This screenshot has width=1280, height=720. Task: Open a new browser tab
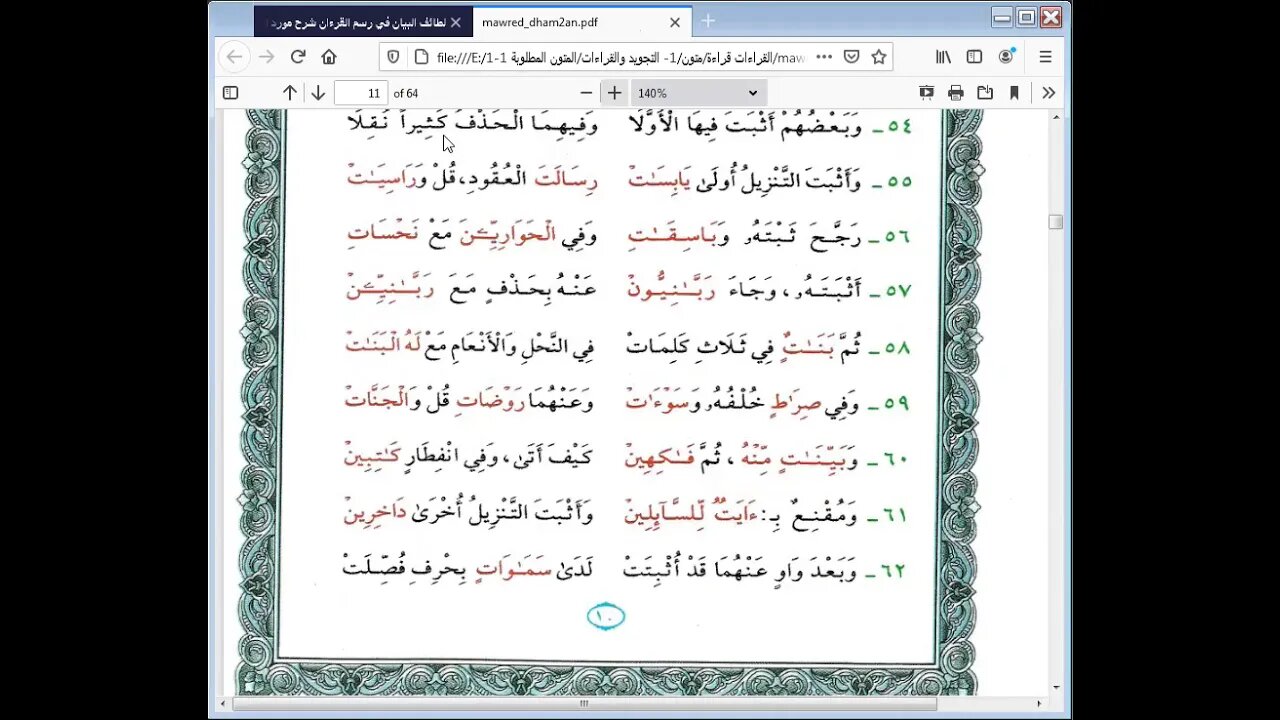point(708,21)
